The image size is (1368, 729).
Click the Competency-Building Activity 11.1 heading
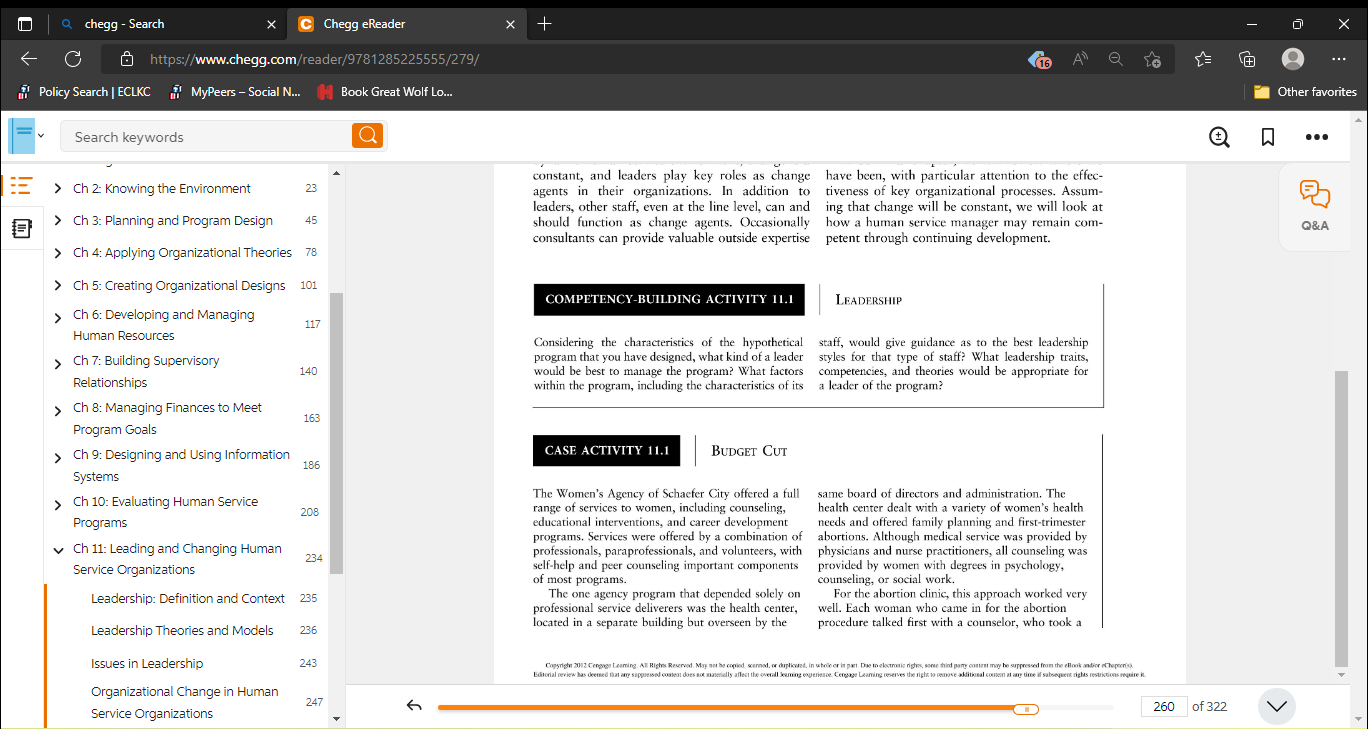pyautogui.click(x=669, y=299)
